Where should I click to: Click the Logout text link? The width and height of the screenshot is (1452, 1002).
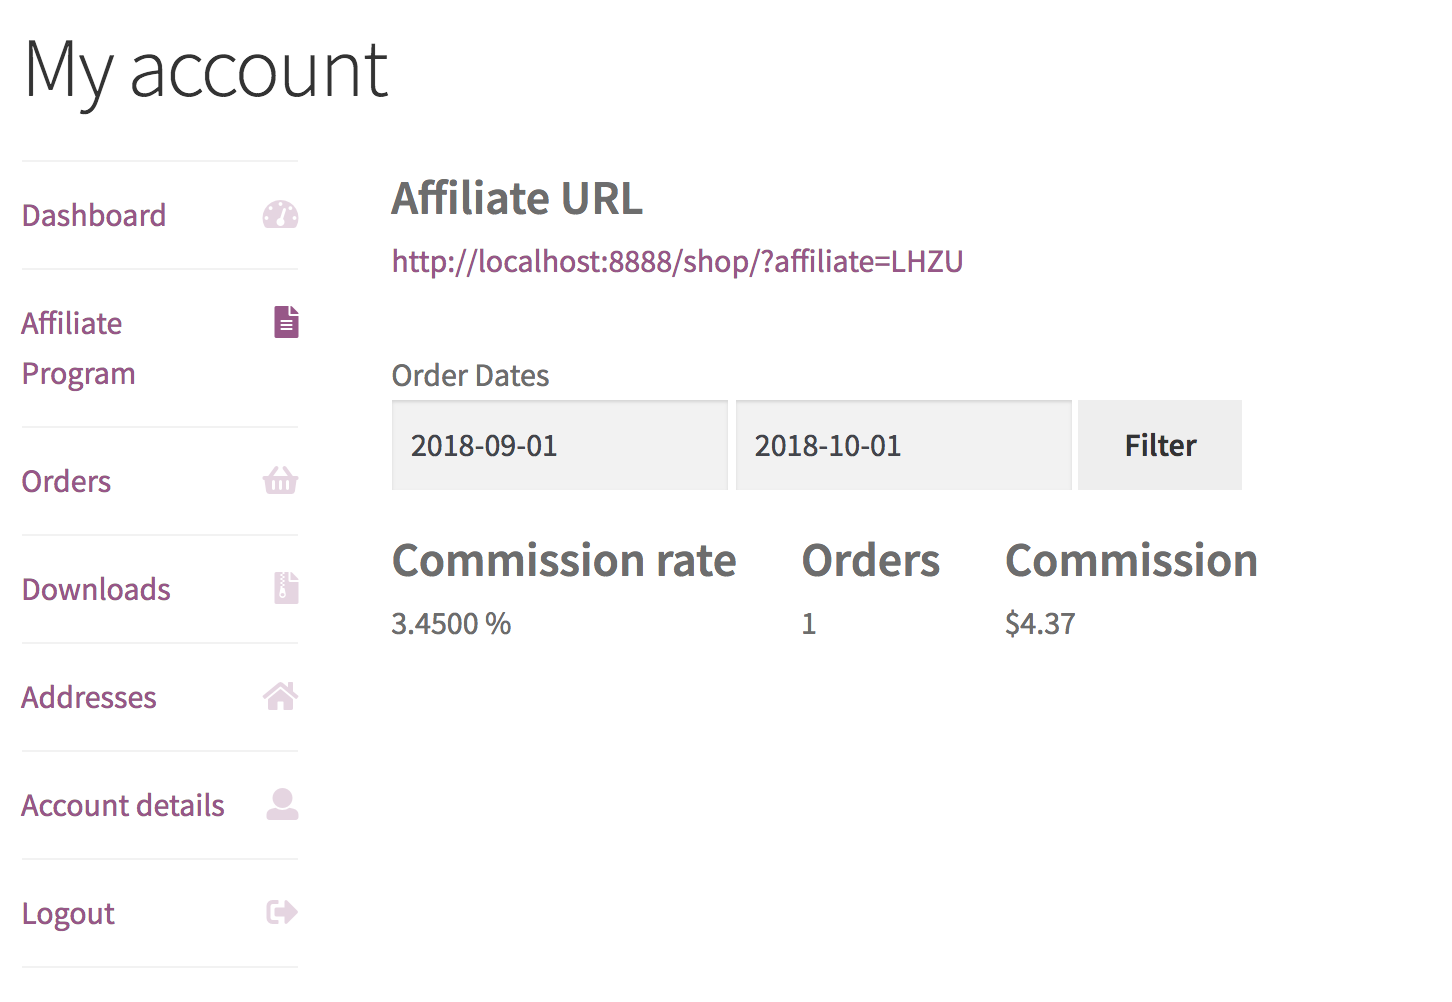68,913
